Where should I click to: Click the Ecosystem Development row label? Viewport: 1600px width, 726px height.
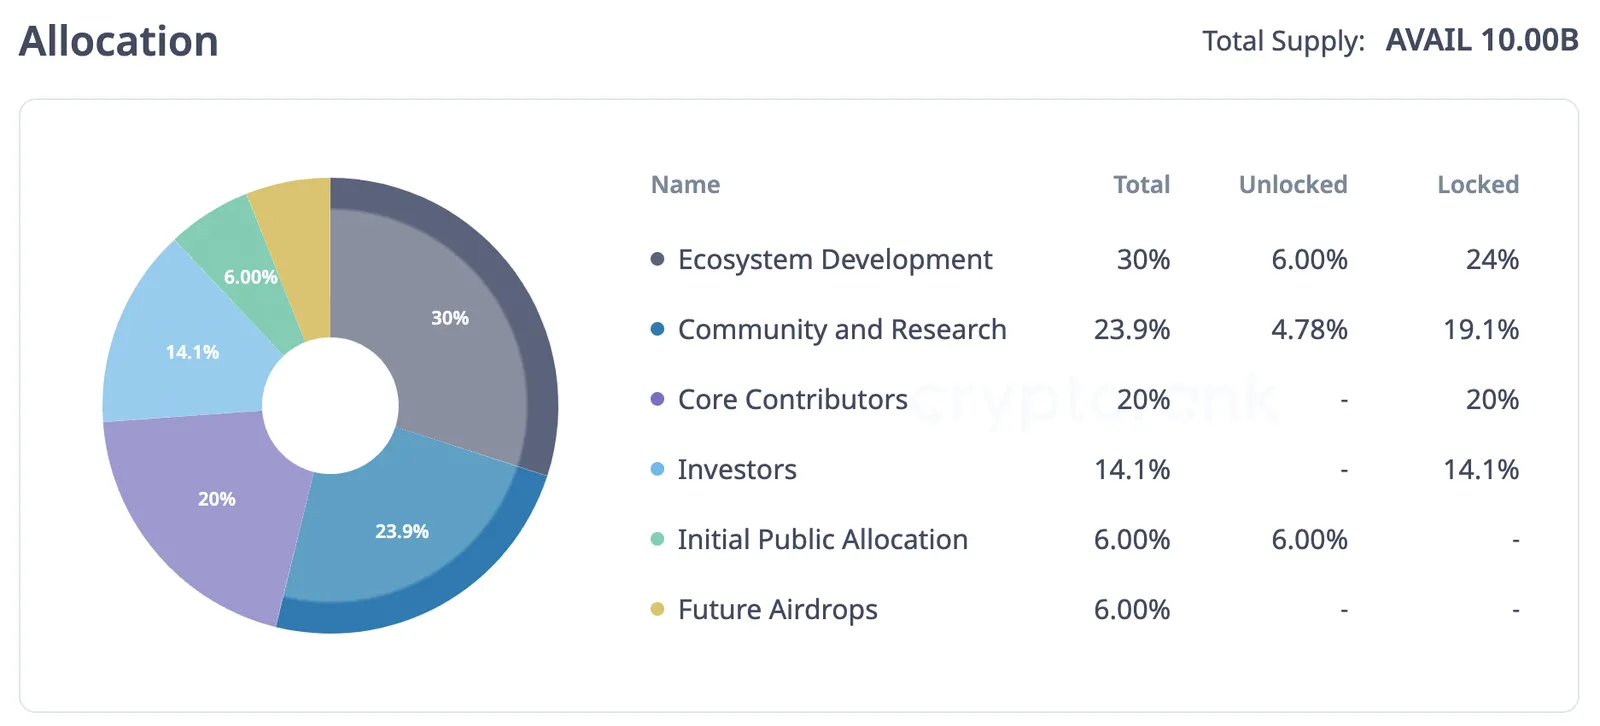(x=835, y=260)
